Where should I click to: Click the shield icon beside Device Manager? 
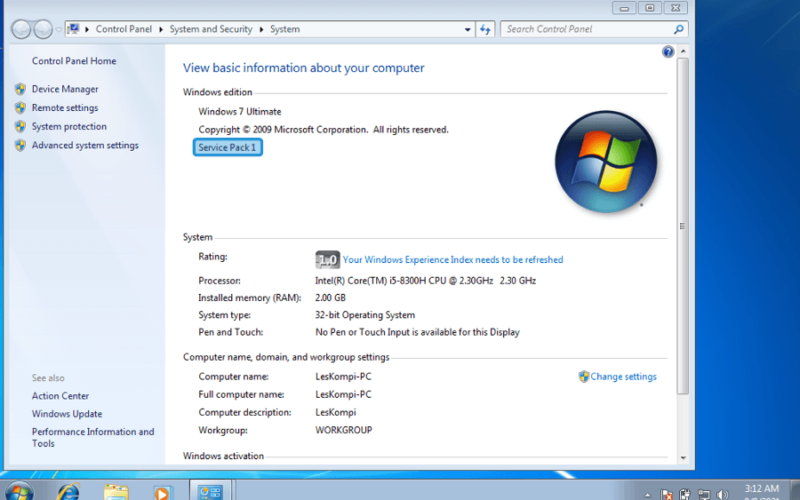pos(20,89)
